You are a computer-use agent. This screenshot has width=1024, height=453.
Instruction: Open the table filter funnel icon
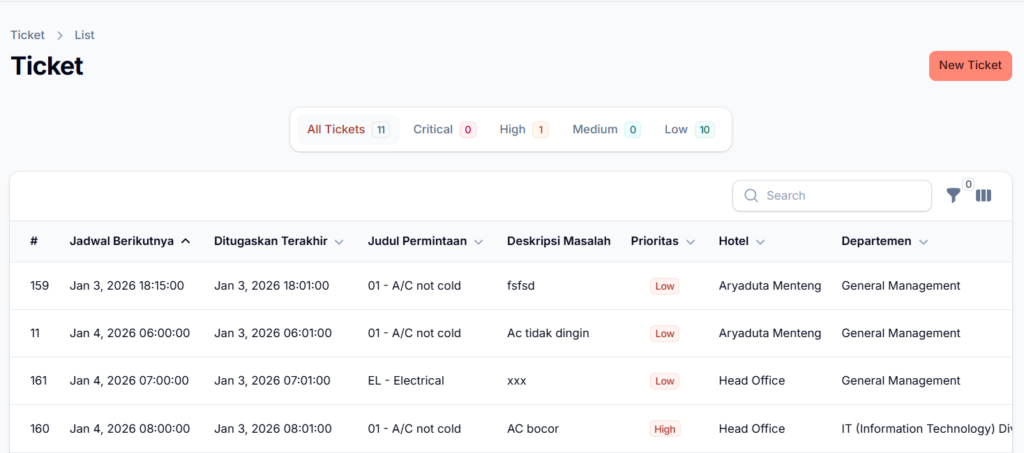[953, 196]
